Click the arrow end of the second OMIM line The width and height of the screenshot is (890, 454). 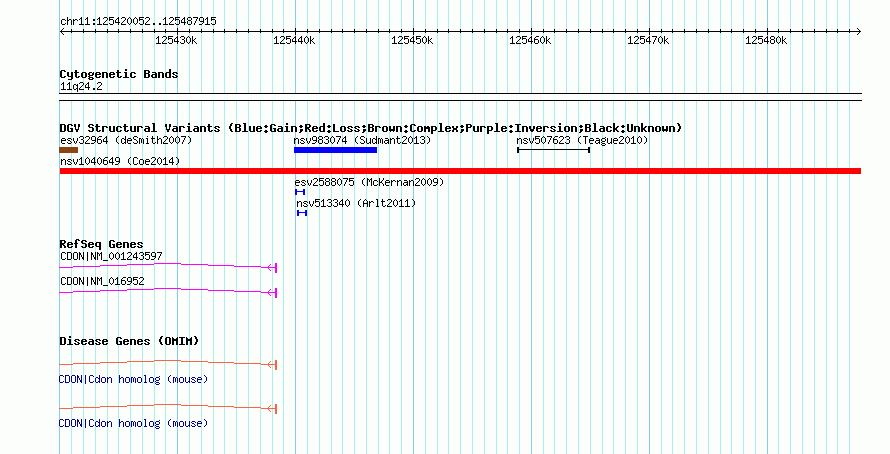coord(272,409)
